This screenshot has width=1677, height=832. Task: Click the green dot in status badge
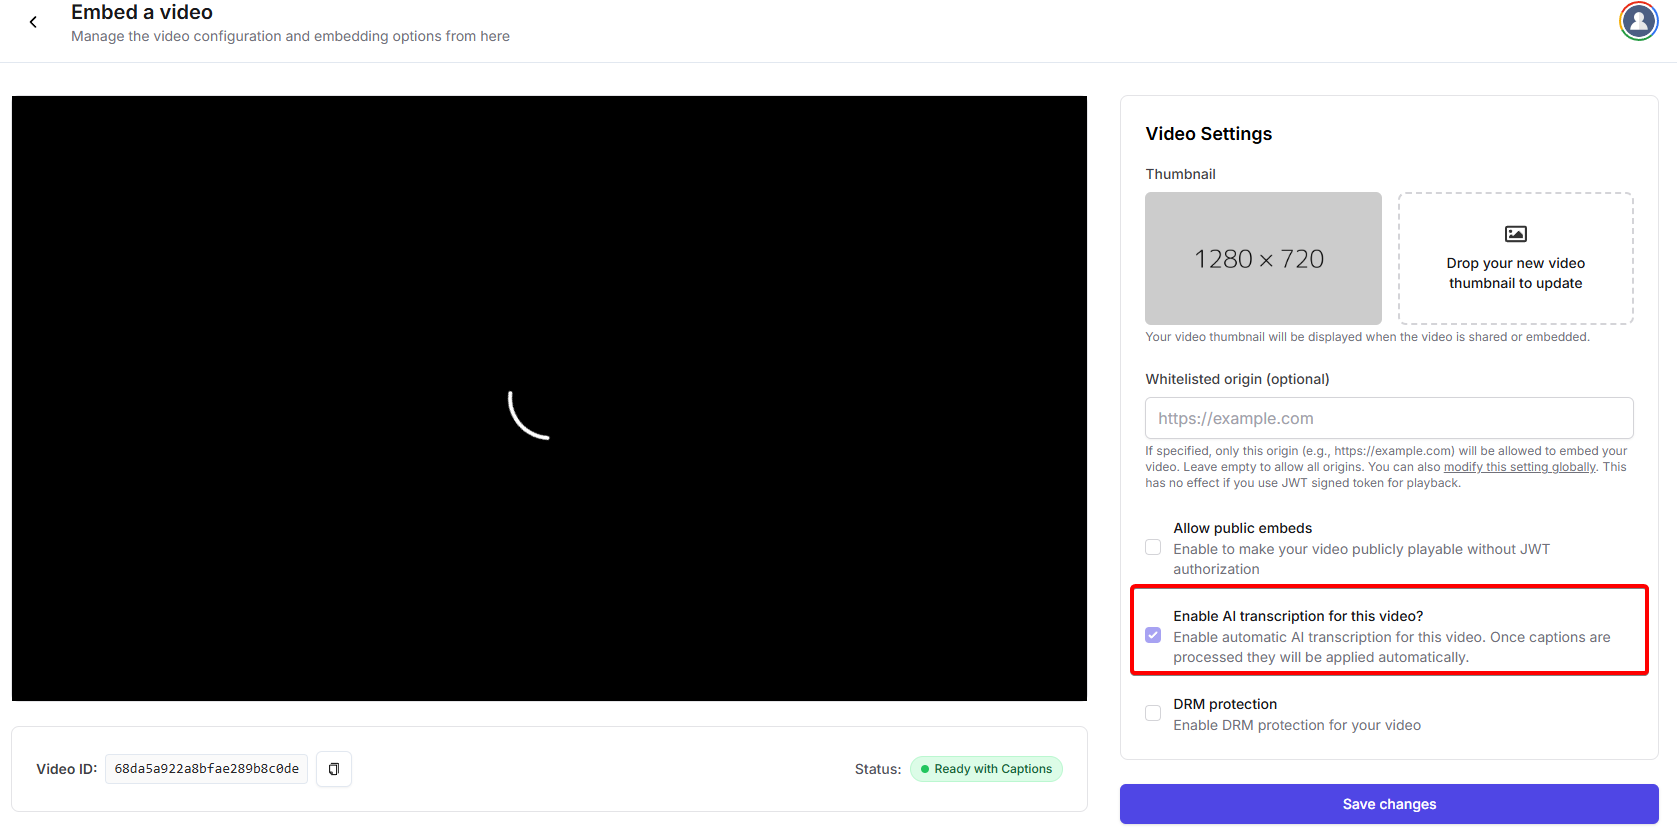pos(925,769)
